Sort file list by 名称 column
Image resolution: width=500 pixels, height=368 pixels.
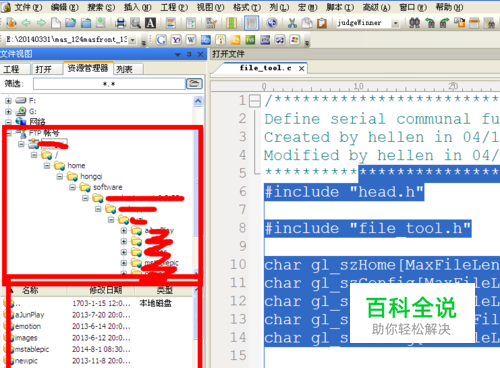(x=30, y=290)
